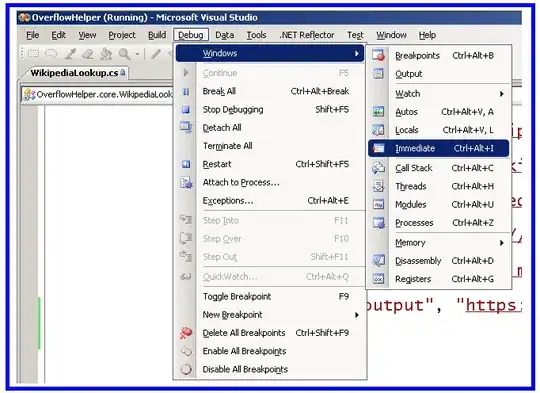Open the Immediate window
The height and width of the screenshot is (393, 540).
[438, 148]
